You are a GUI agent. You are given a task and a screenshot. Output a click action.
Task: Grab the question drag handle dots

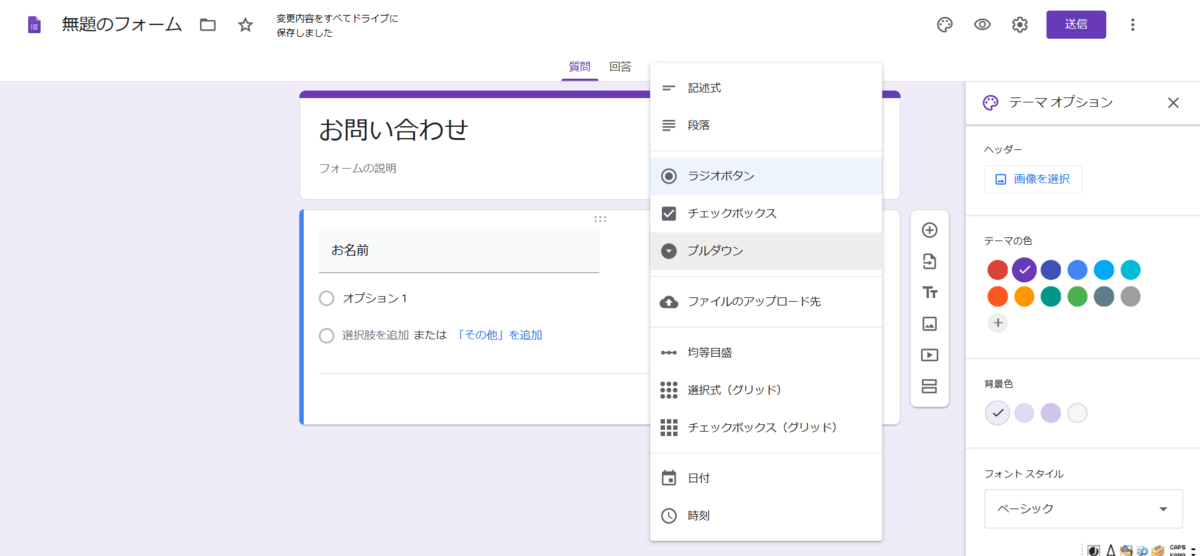600,219
